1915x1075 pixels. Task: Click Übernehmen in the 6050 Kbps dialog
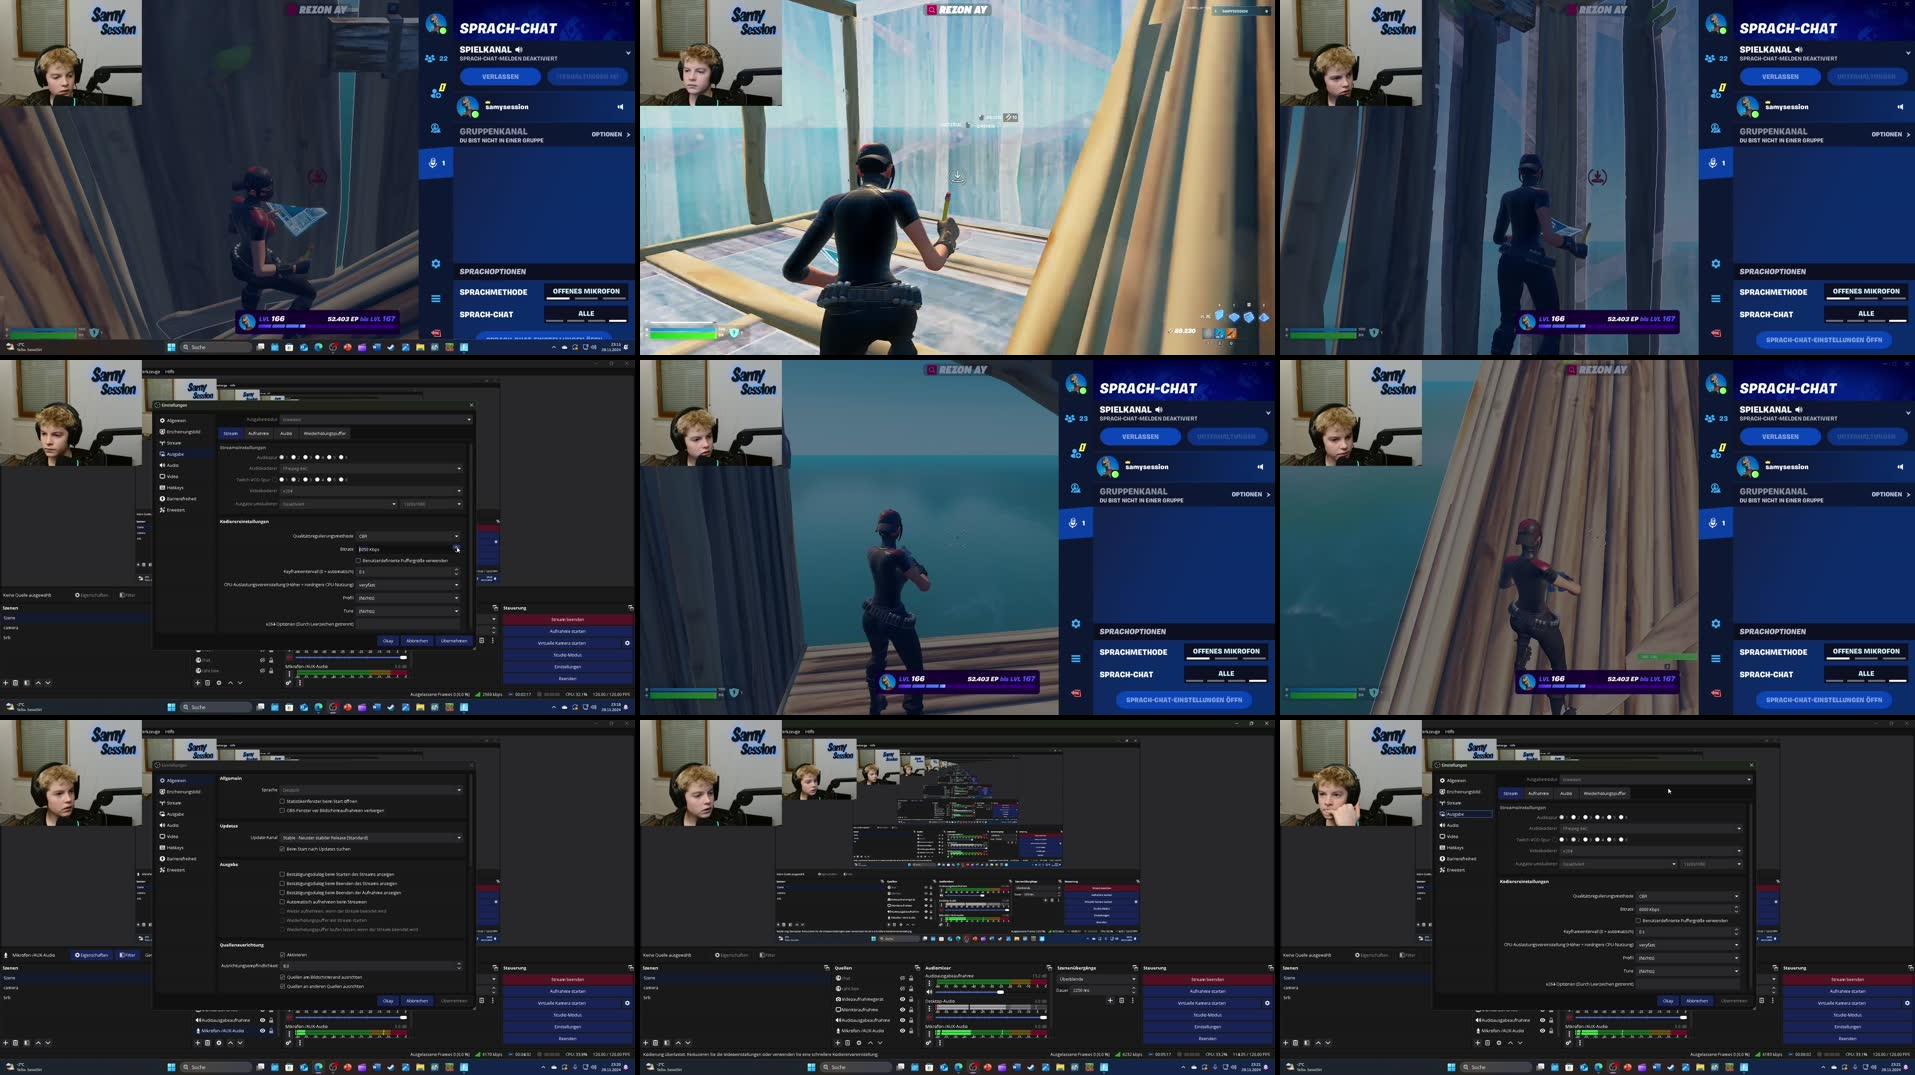(454, 640)
